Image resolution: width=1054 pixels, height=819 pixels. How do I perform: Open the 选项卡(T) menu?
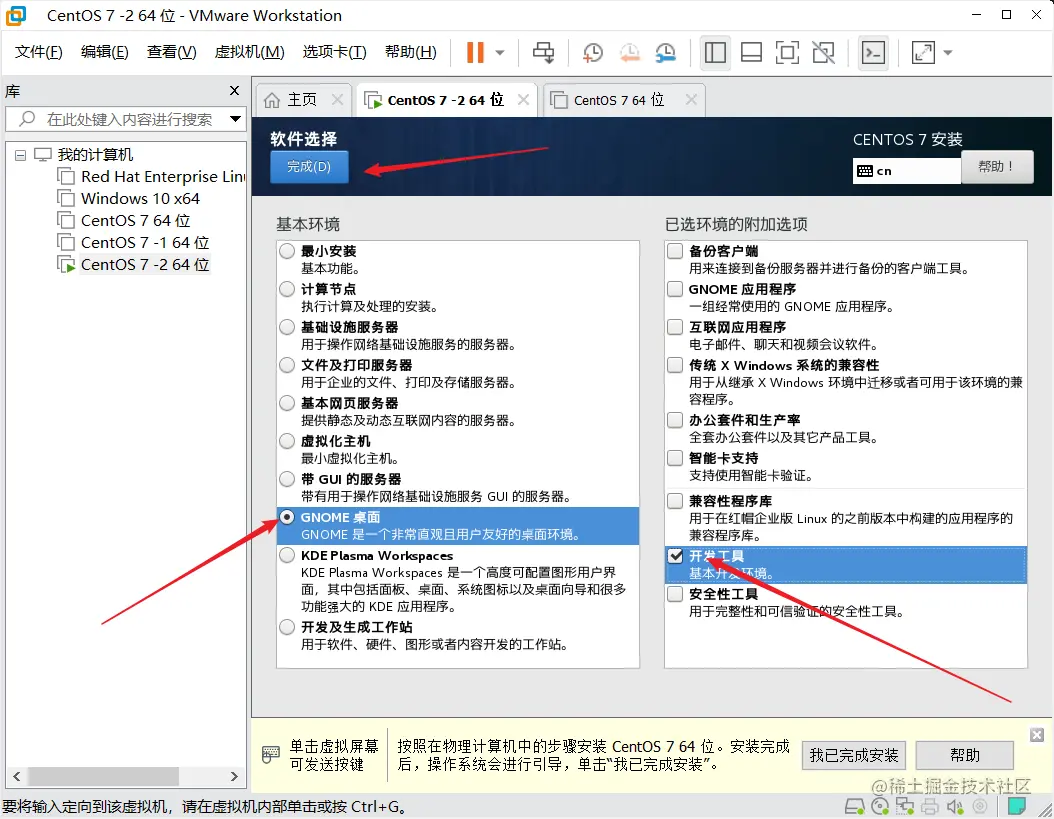pos(334,52)
